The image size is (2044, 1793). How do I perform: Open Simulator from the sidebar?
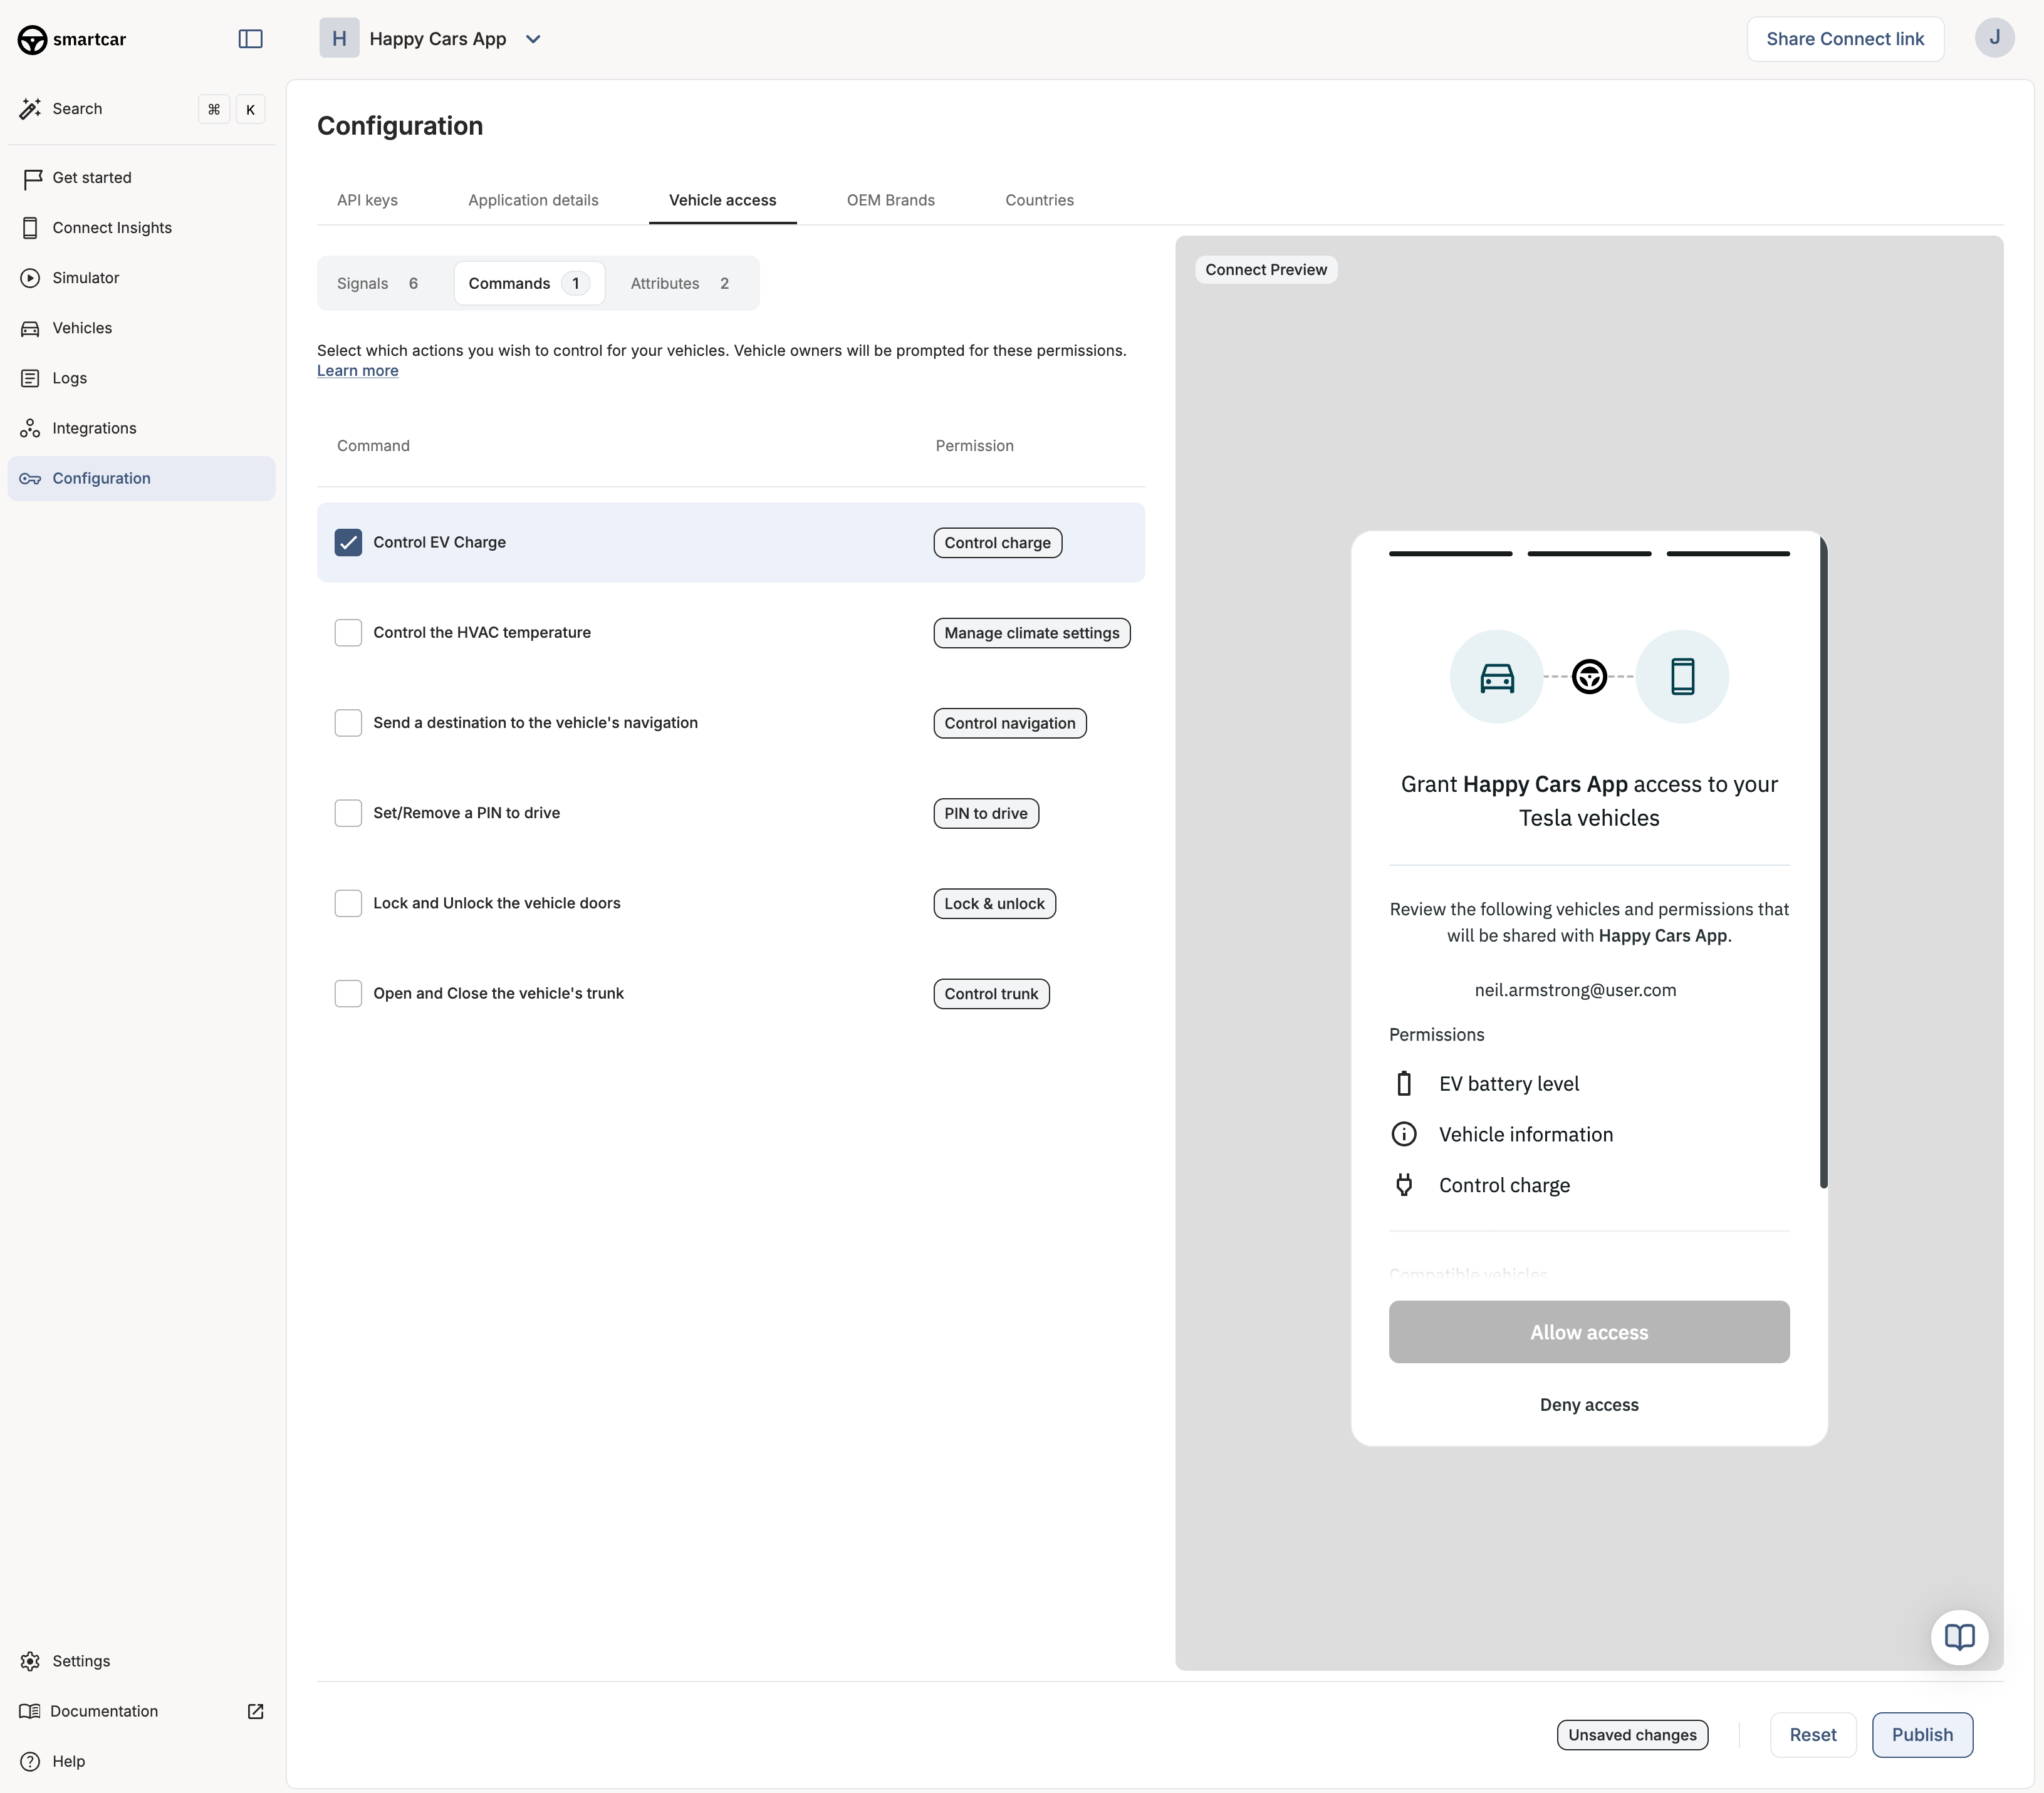click(x=141, y=278)
